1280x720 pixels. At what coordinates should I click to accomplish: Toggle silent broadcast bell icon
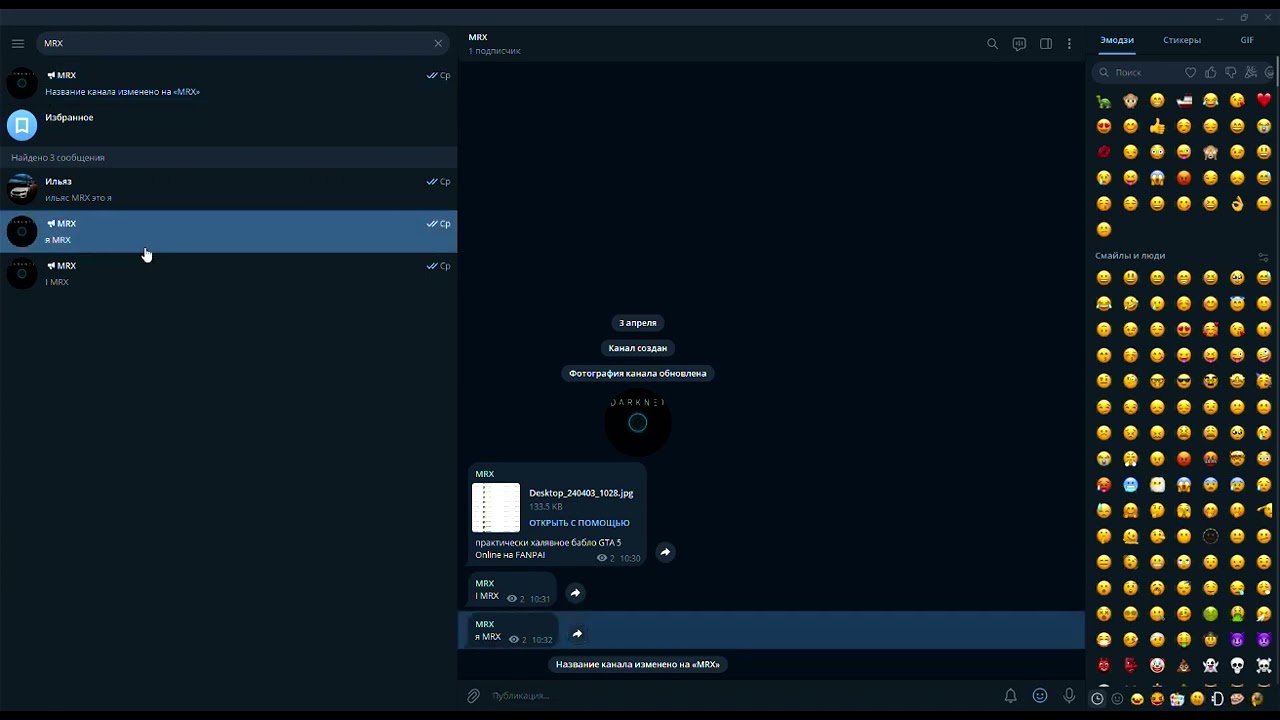coord(1010,695)
